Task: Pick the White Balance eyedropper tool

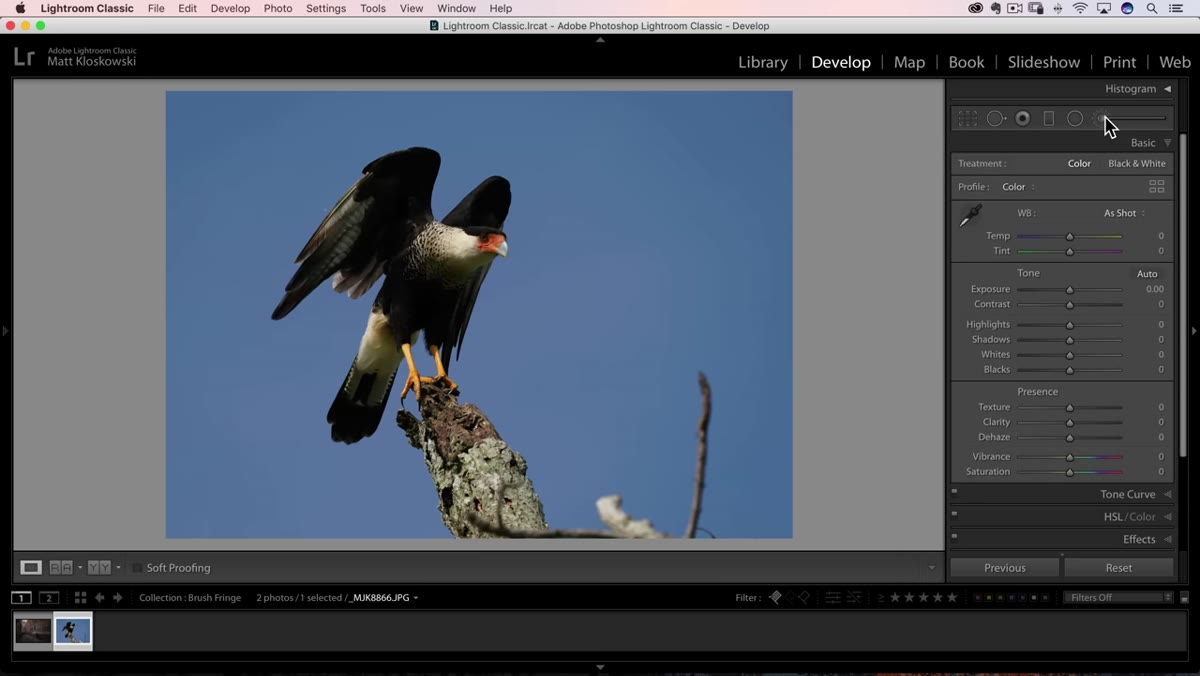Action: click(970, 216)
